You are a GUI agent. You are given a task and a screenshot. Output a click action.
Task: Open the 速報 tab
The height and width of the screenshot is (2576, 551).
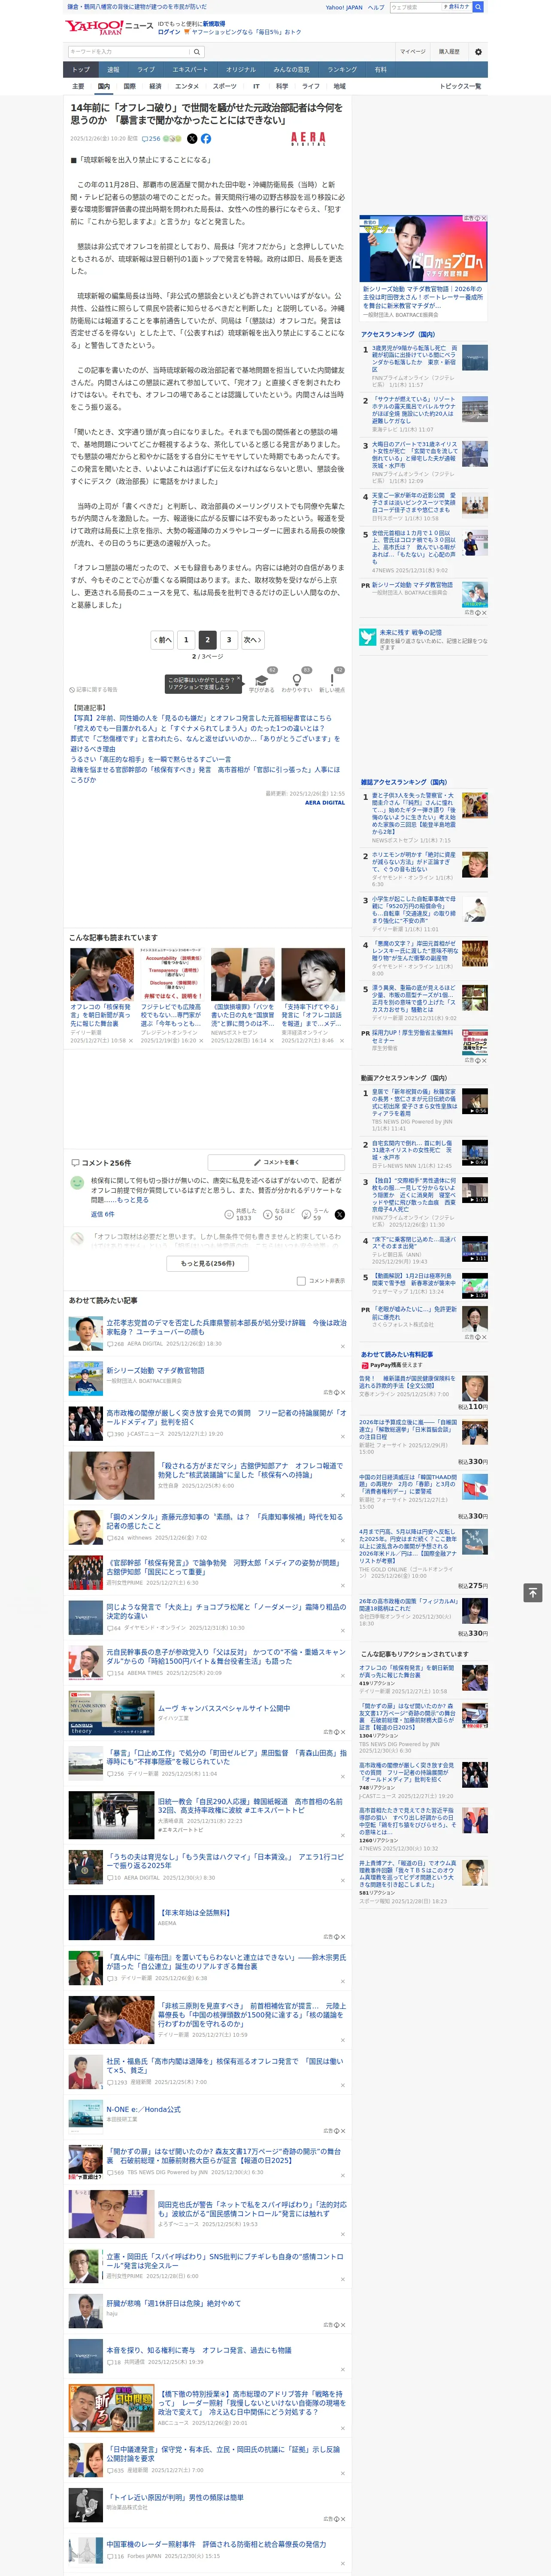pos(113,70)
